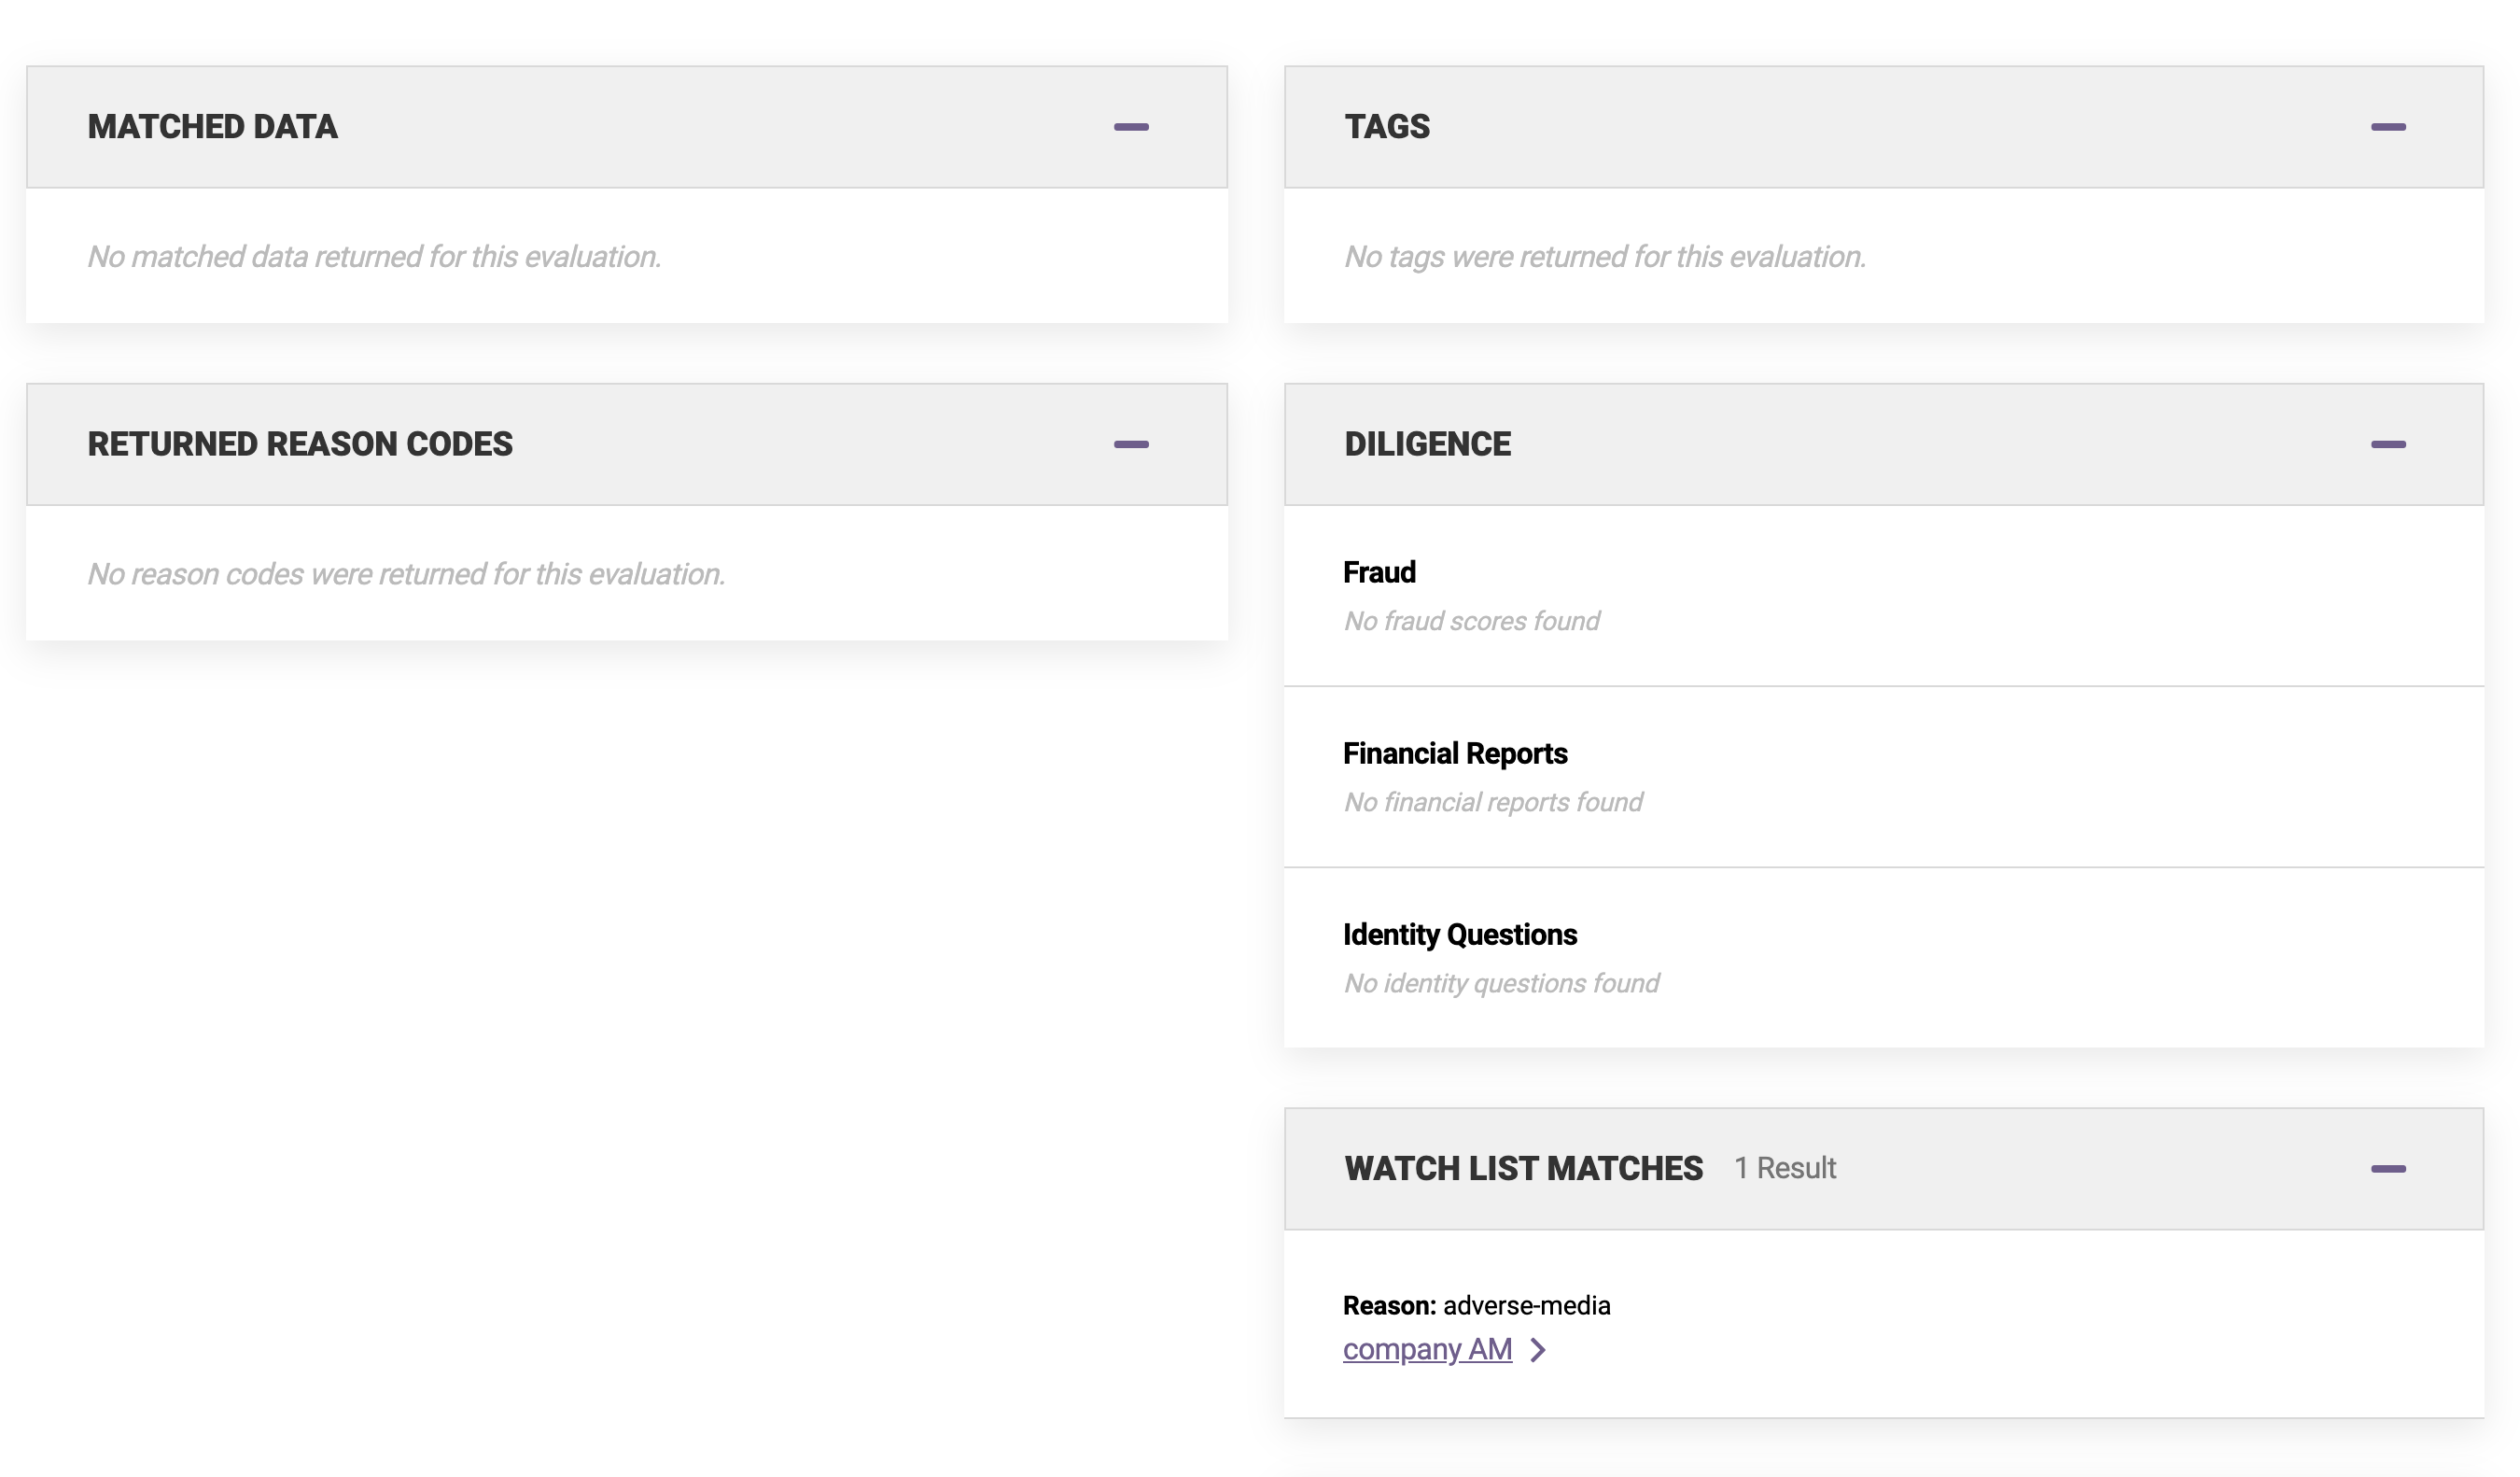Screen dimensions: 2520x1477
Task: Click 'No tags were returned' message
Action: 1605,256
